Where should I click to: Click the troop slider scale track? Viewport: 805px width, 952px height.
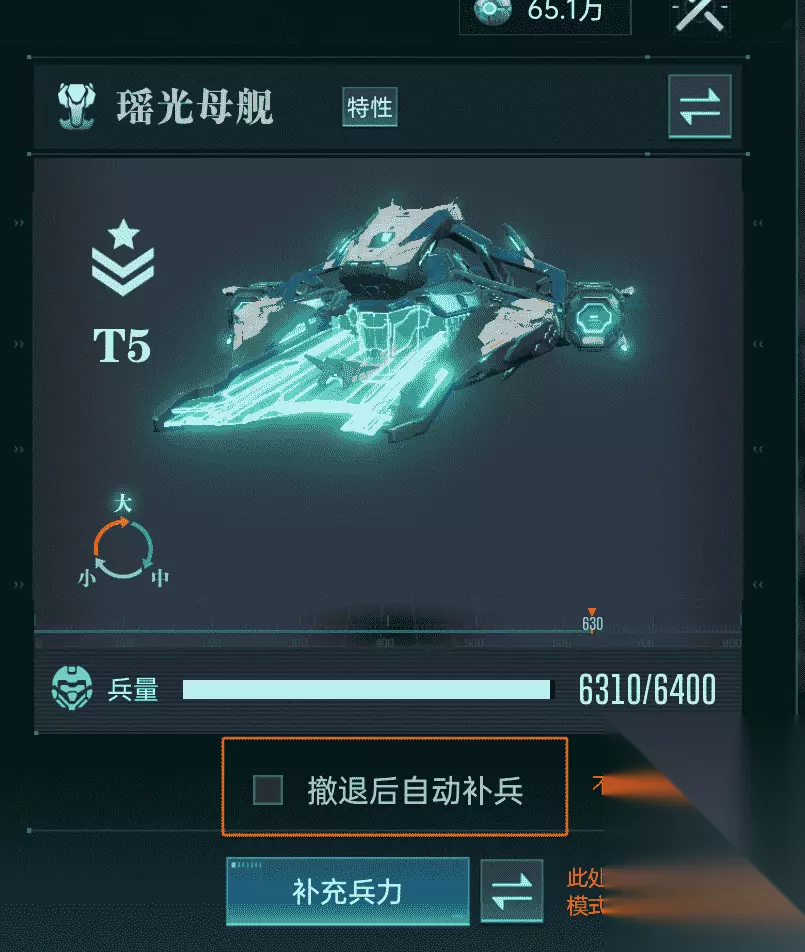[x=388, y=631]
